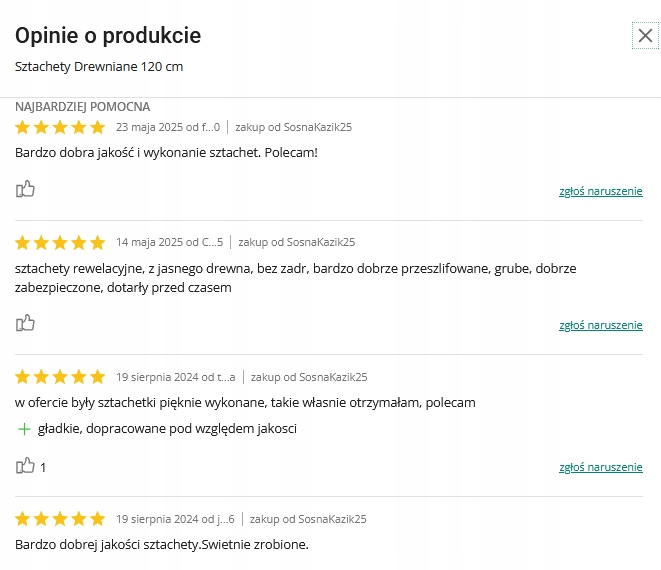Report abuse on the pięknie wykonane review
This screenshot has height=570, width=661.
[600, 467]
